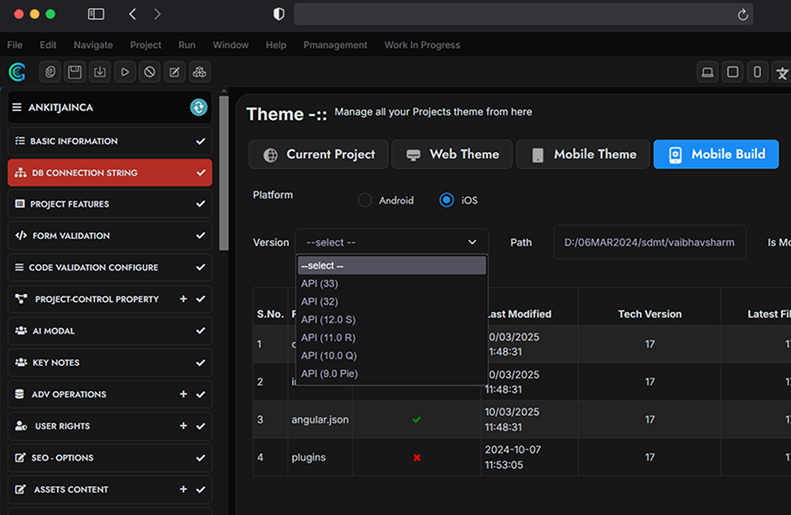This screenshot has width=791, height=515.
Task: Click the pencil edit toolbar icon
Action: pos(175,72)
